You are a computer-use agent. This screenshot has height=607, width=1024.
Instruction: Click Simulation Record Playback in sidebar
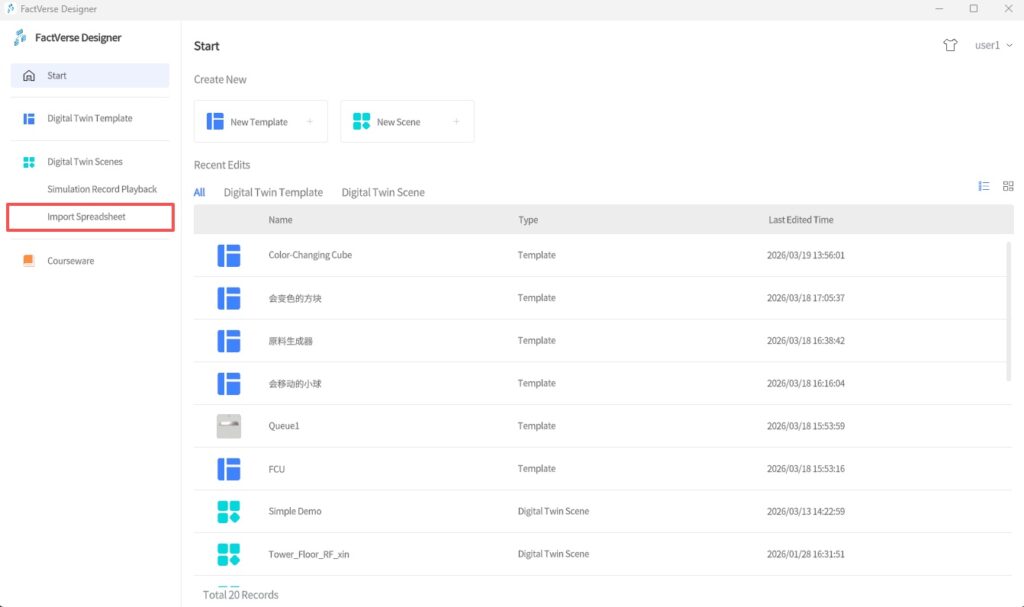pyautogui.click(x=102, y=188)
